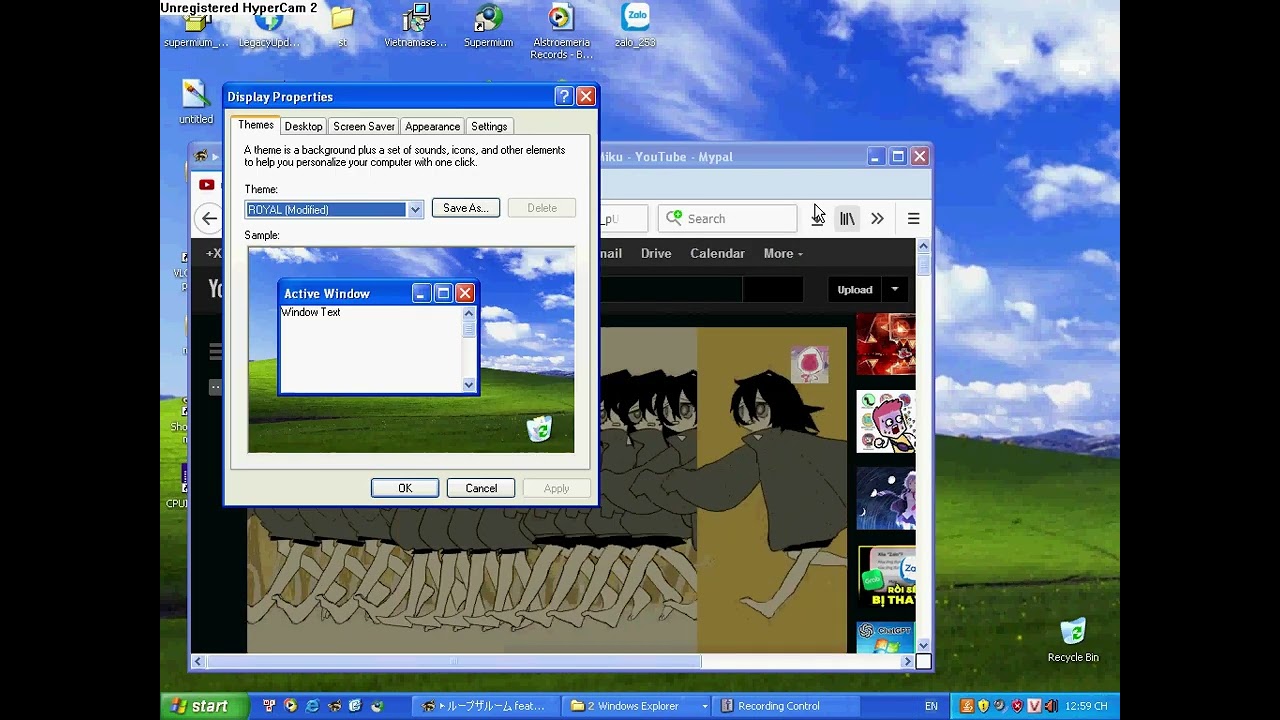Open the Drive link in YouTube top bar
Screen dimensions: 1280x720
656,254
